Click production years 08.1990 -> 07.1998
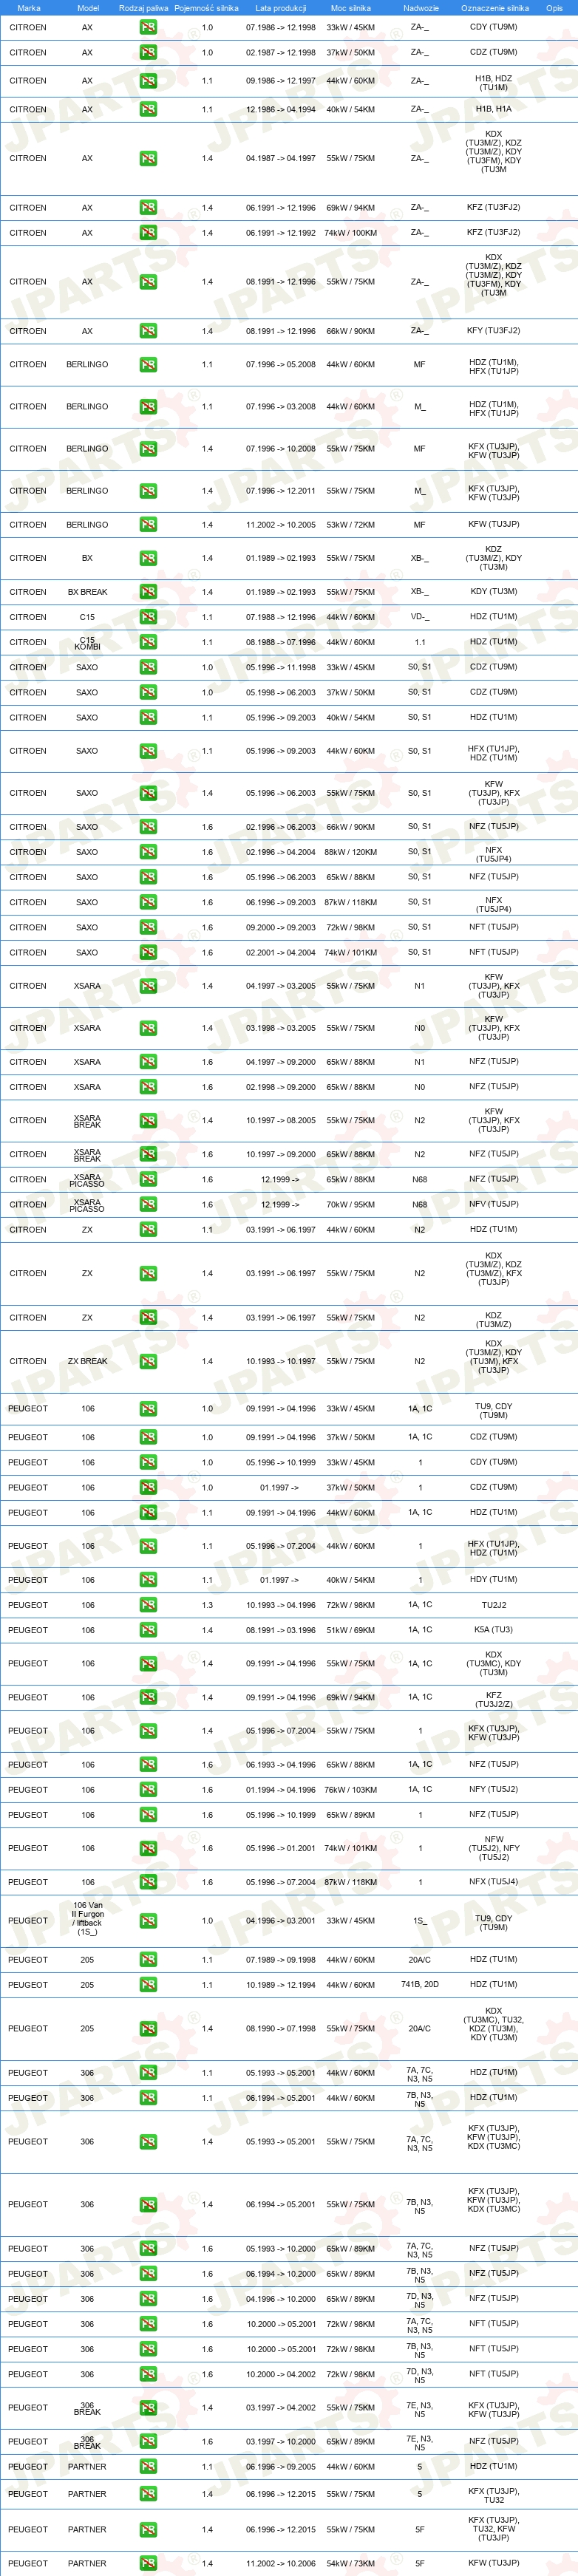 [x=281, y=2029]
